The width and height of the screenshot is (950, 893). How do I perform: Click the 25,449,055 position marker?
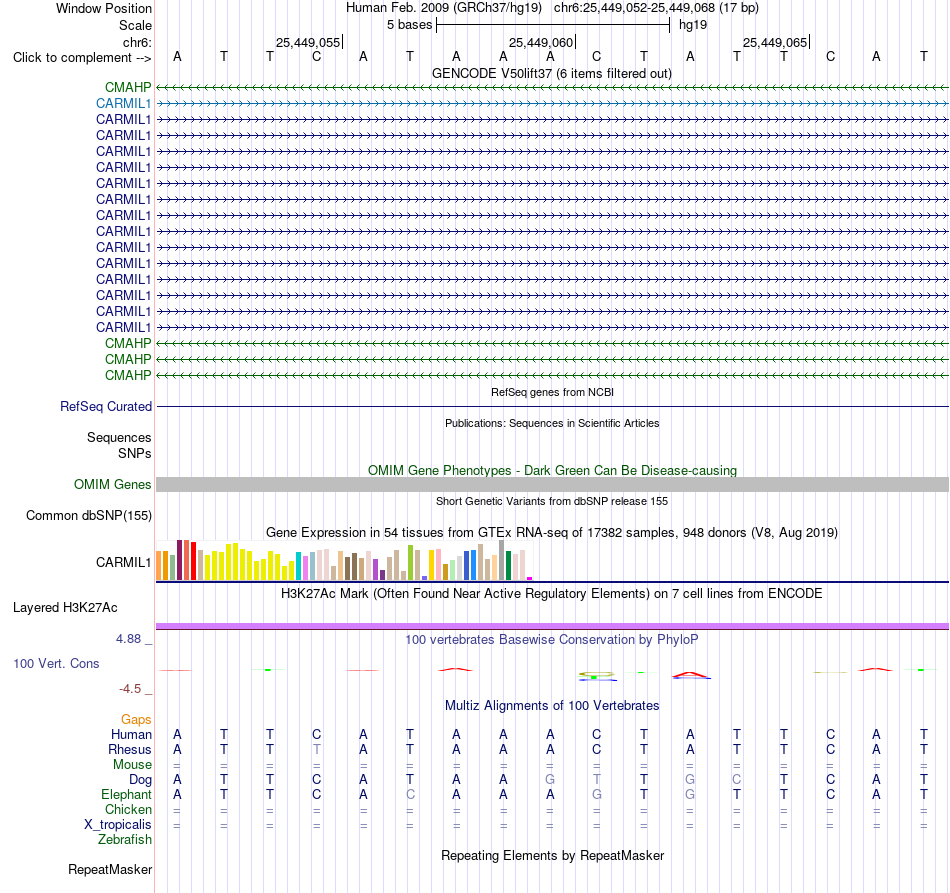pyautogui.click(x=308, y=42)
